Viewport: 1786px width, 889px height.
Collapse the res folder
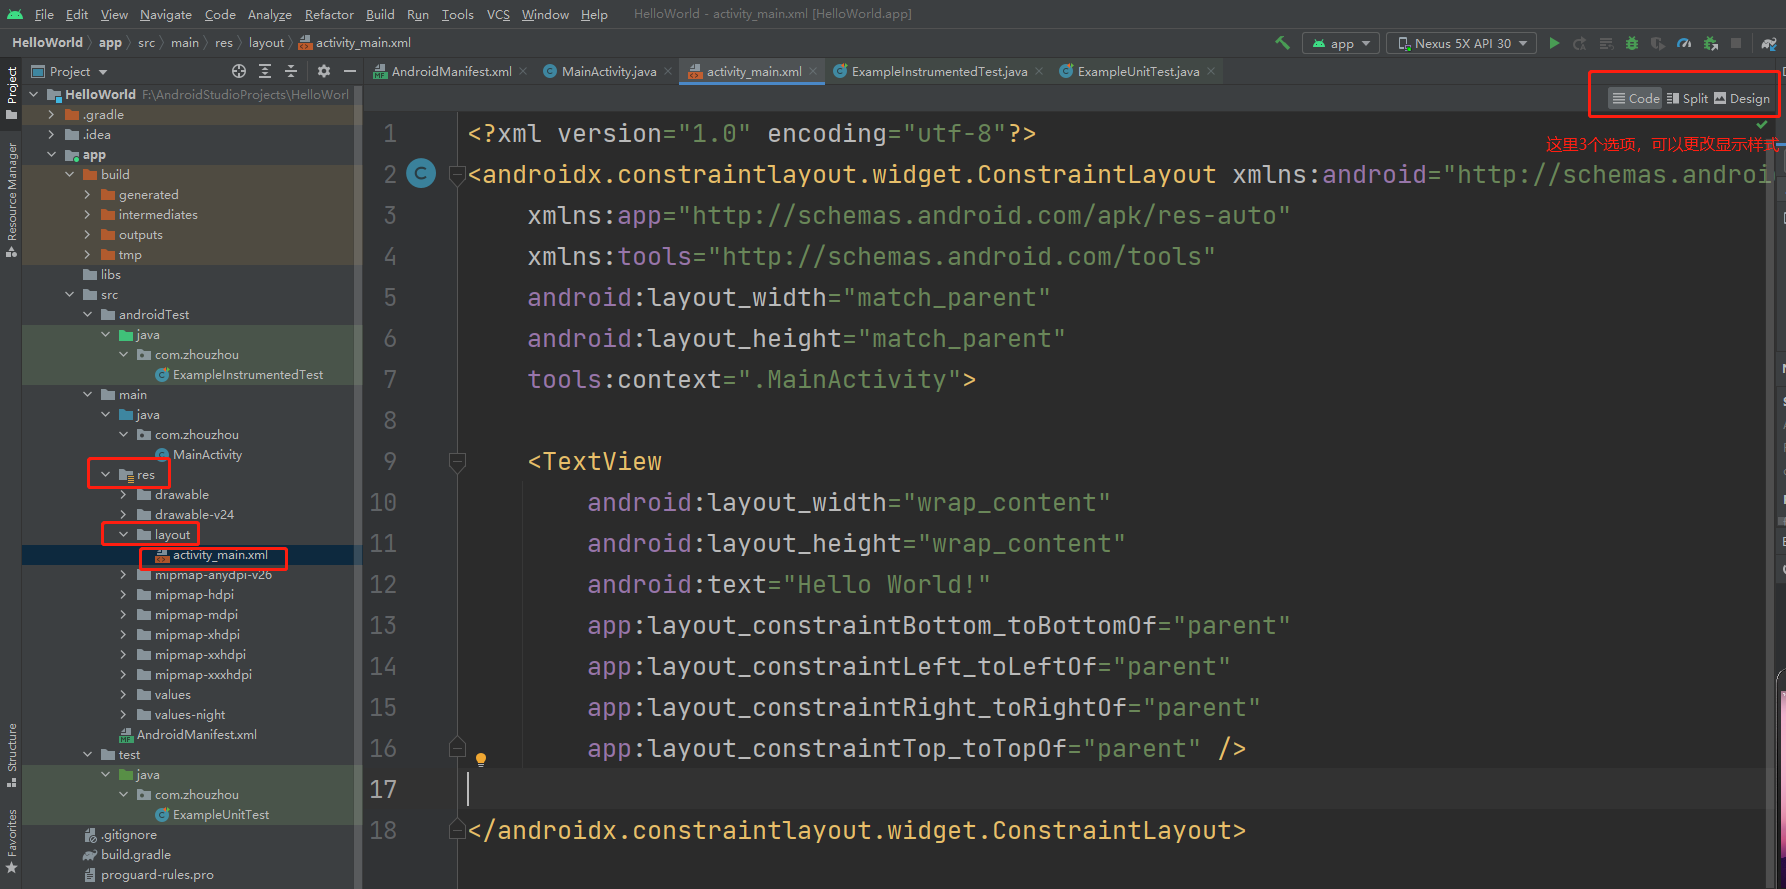(105, 475)
